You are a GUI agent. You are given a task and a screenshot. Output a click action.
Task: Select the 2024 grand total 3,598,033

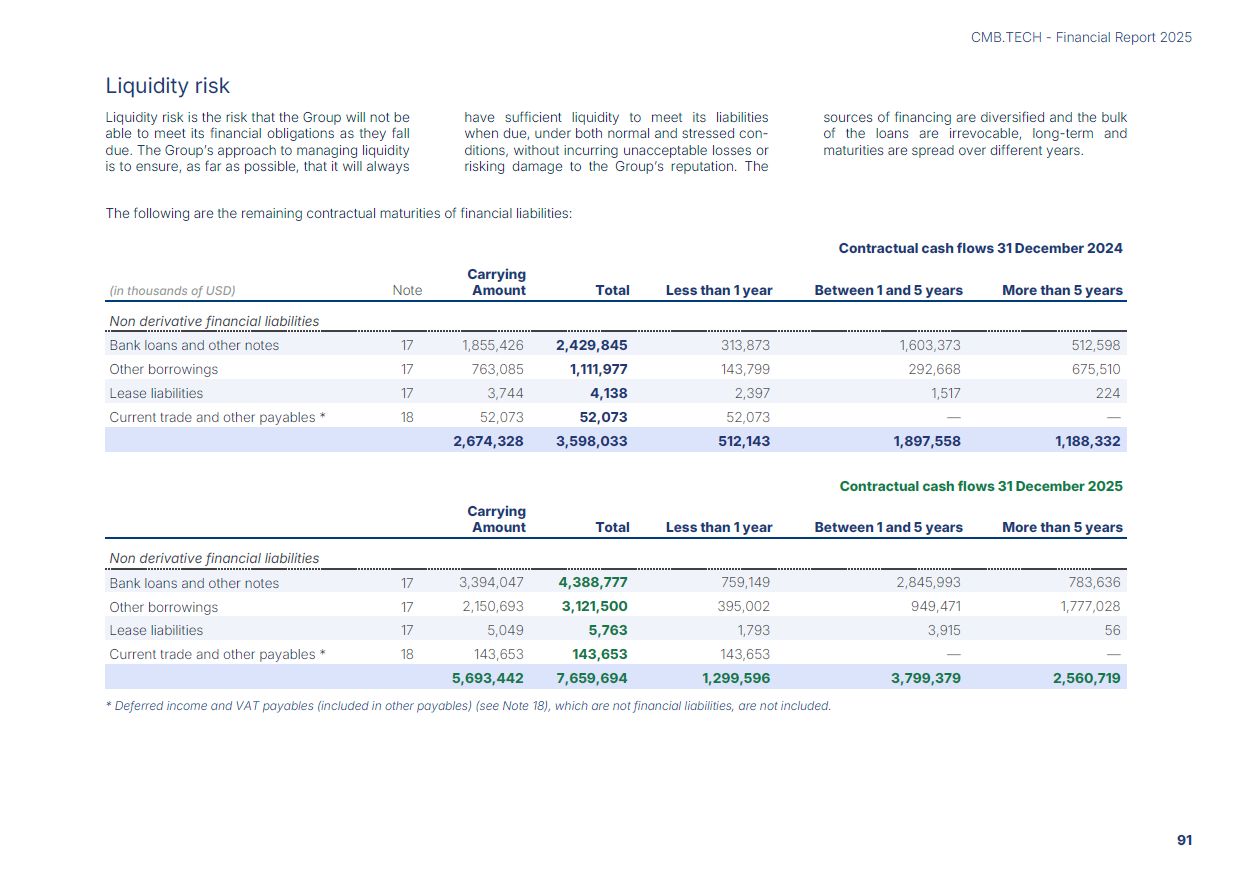[592, 441]
